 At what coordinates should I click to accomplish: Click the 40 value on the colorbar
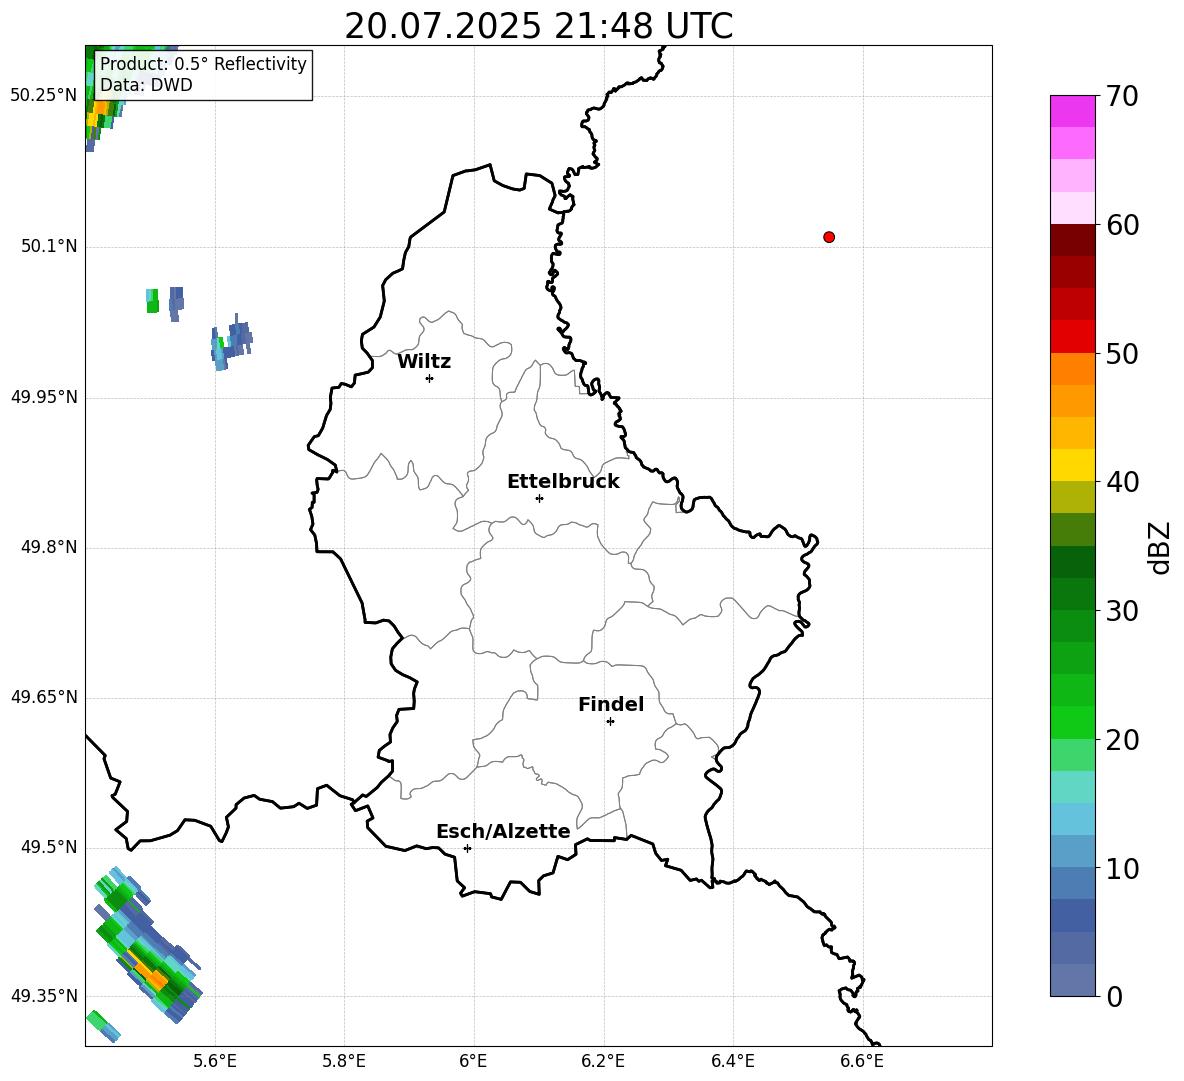tap(1122, 482)
